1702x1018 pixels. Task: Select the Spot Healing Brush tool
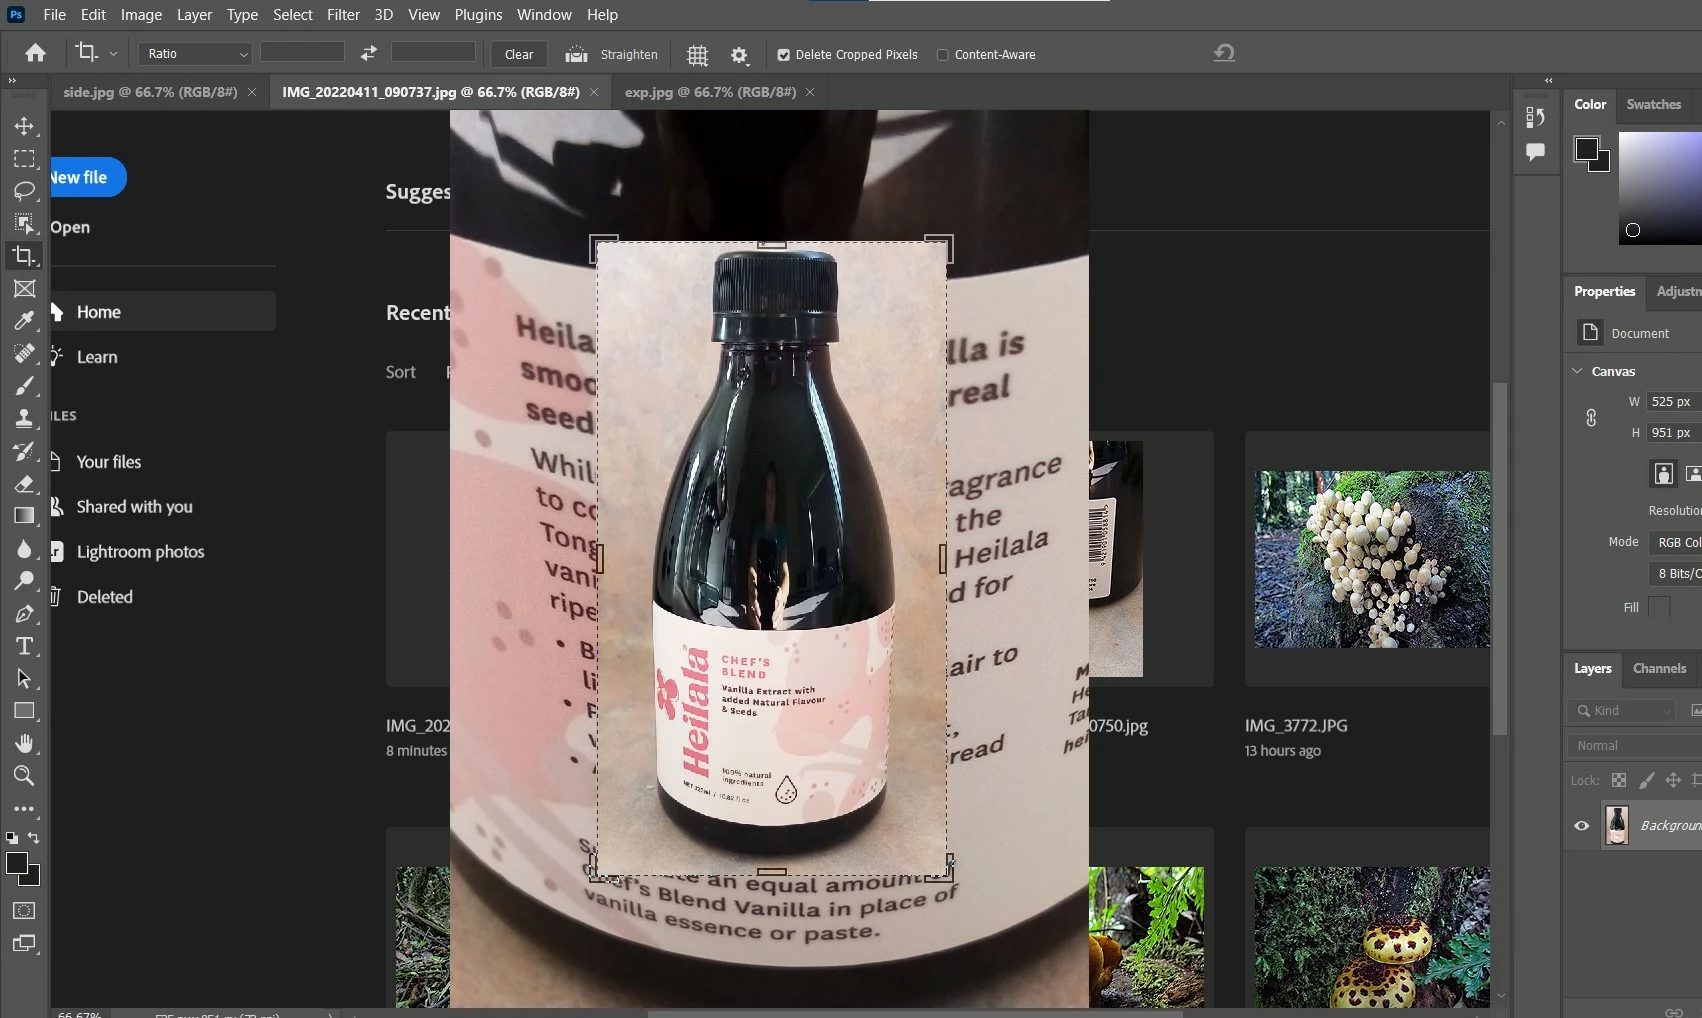click(24, 353)
